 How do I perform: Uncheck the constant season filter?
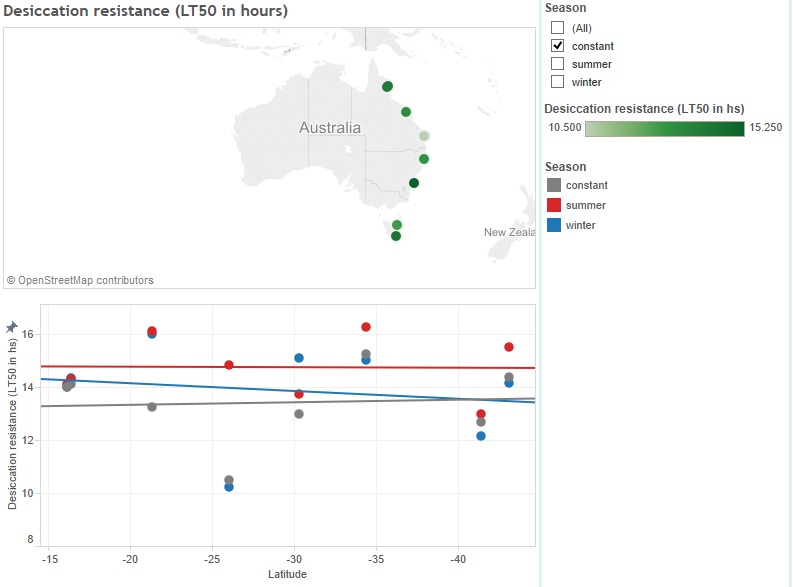(x=558, y=46)
